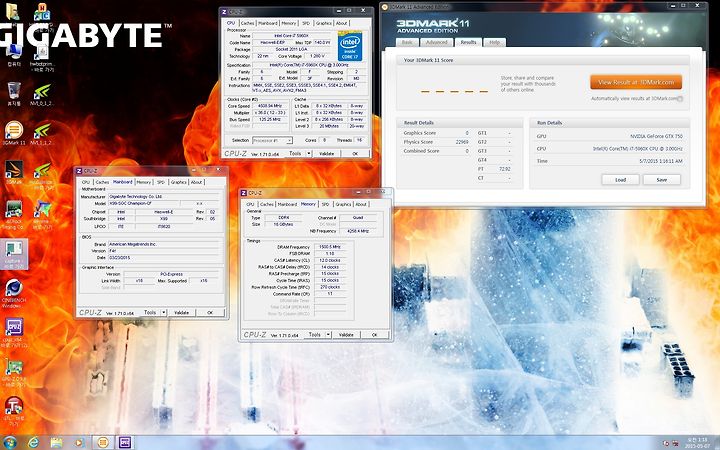Click the Physics Score value 22969

point(462,142)
